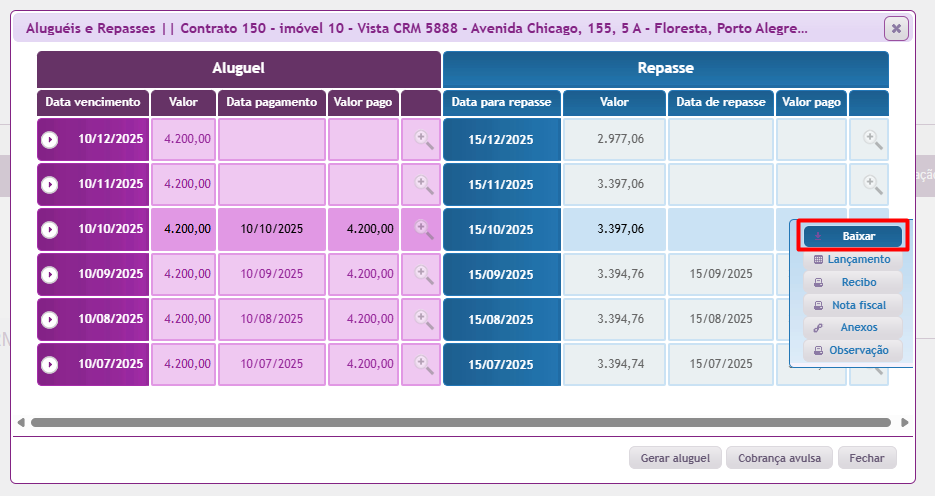Choose Lançamento in the popup menu
Screen dimensions: 935x496
[852, 259]
